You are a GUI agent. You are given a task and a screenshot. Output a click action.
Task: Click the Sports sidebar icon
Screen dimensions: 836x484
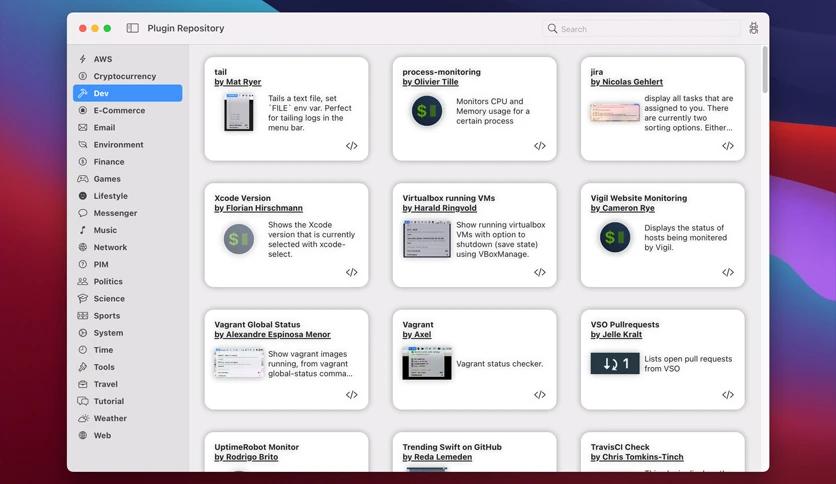(83, 316)
